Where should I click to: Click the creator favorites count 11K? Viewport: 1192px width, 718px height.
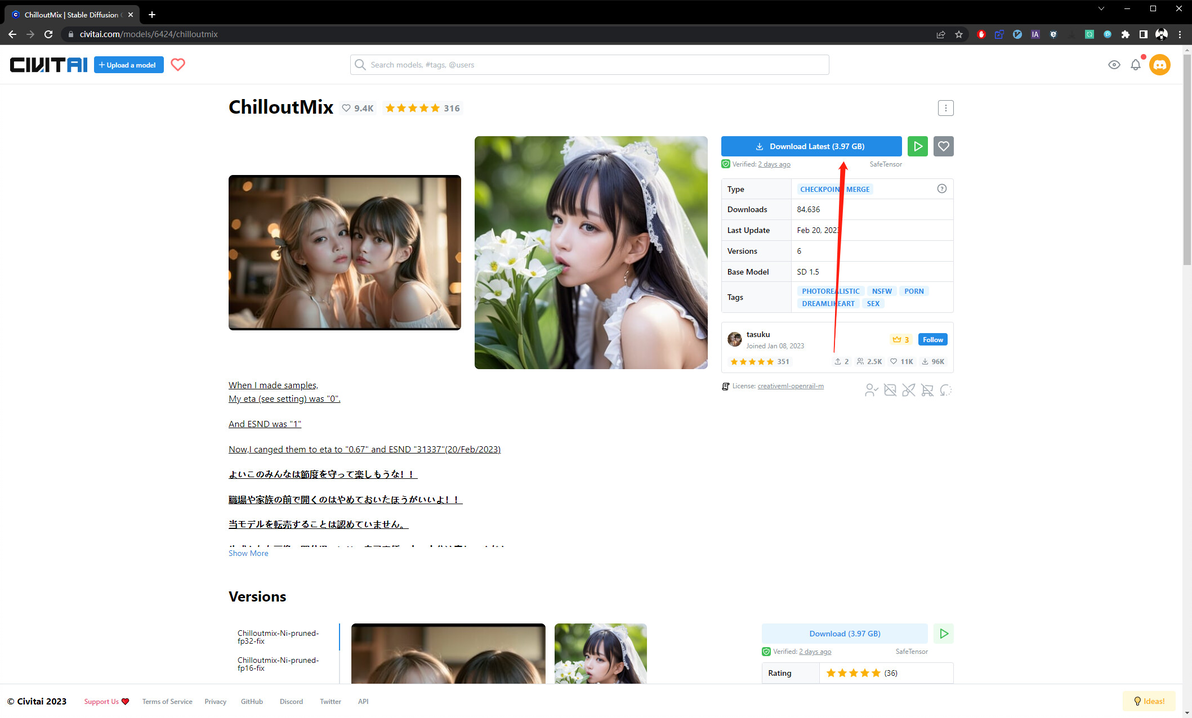(902, 362)
